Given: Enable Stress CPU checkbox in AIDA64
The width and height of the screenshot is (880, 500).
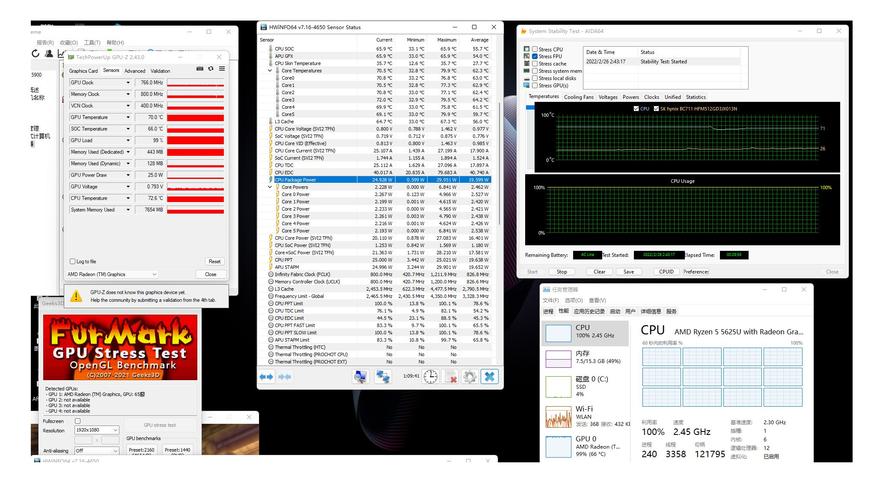Looking at the screenshot, I should [535, 49].
